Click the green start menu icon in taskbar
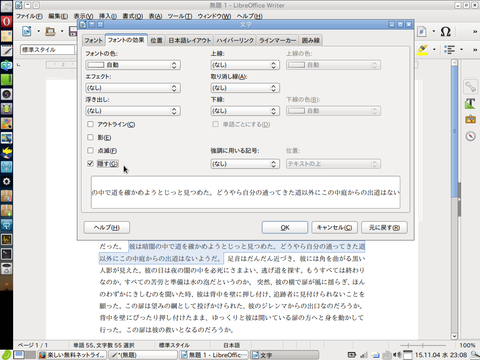 (x=6, y=355)
